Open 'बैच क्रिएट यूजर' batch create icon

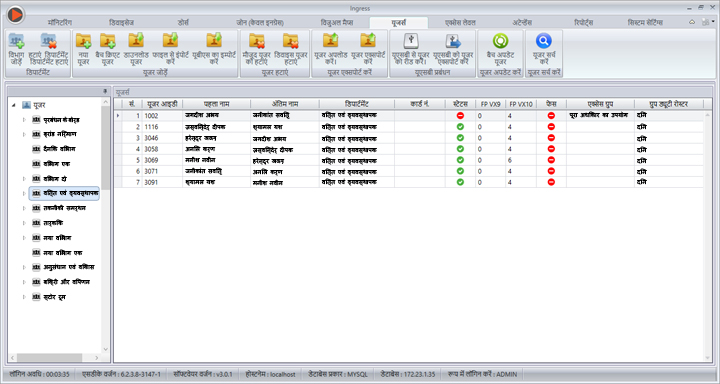[x=108, y=41]
